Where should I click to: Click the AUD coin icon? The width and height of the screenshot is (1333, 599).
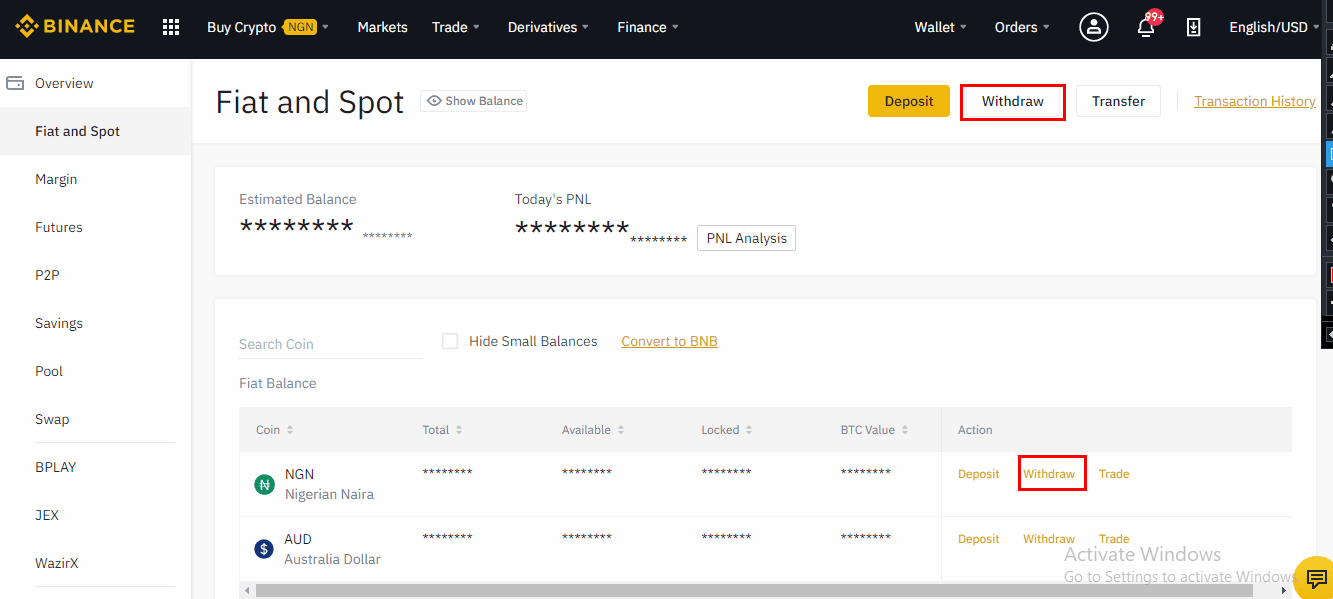264,548
